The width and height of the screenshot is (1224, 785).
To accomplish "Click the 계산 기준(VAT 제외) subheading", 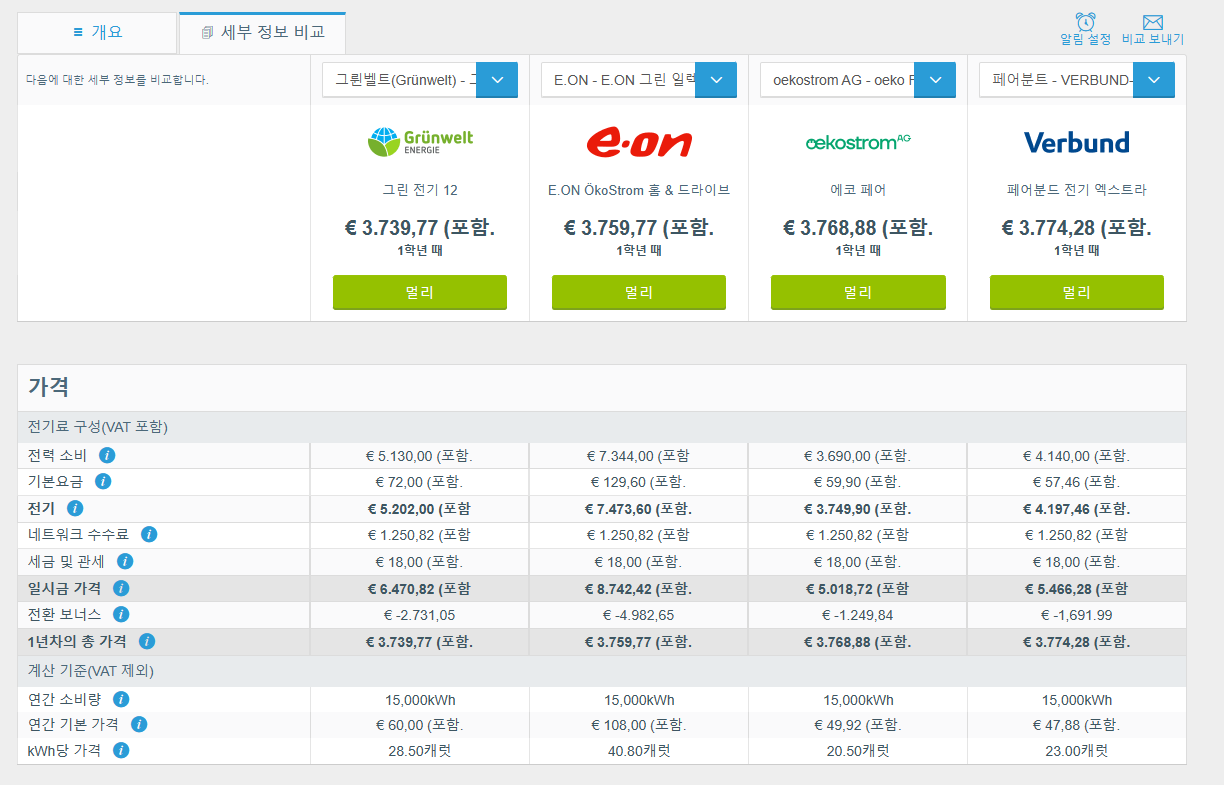I will tap(91, 671).
